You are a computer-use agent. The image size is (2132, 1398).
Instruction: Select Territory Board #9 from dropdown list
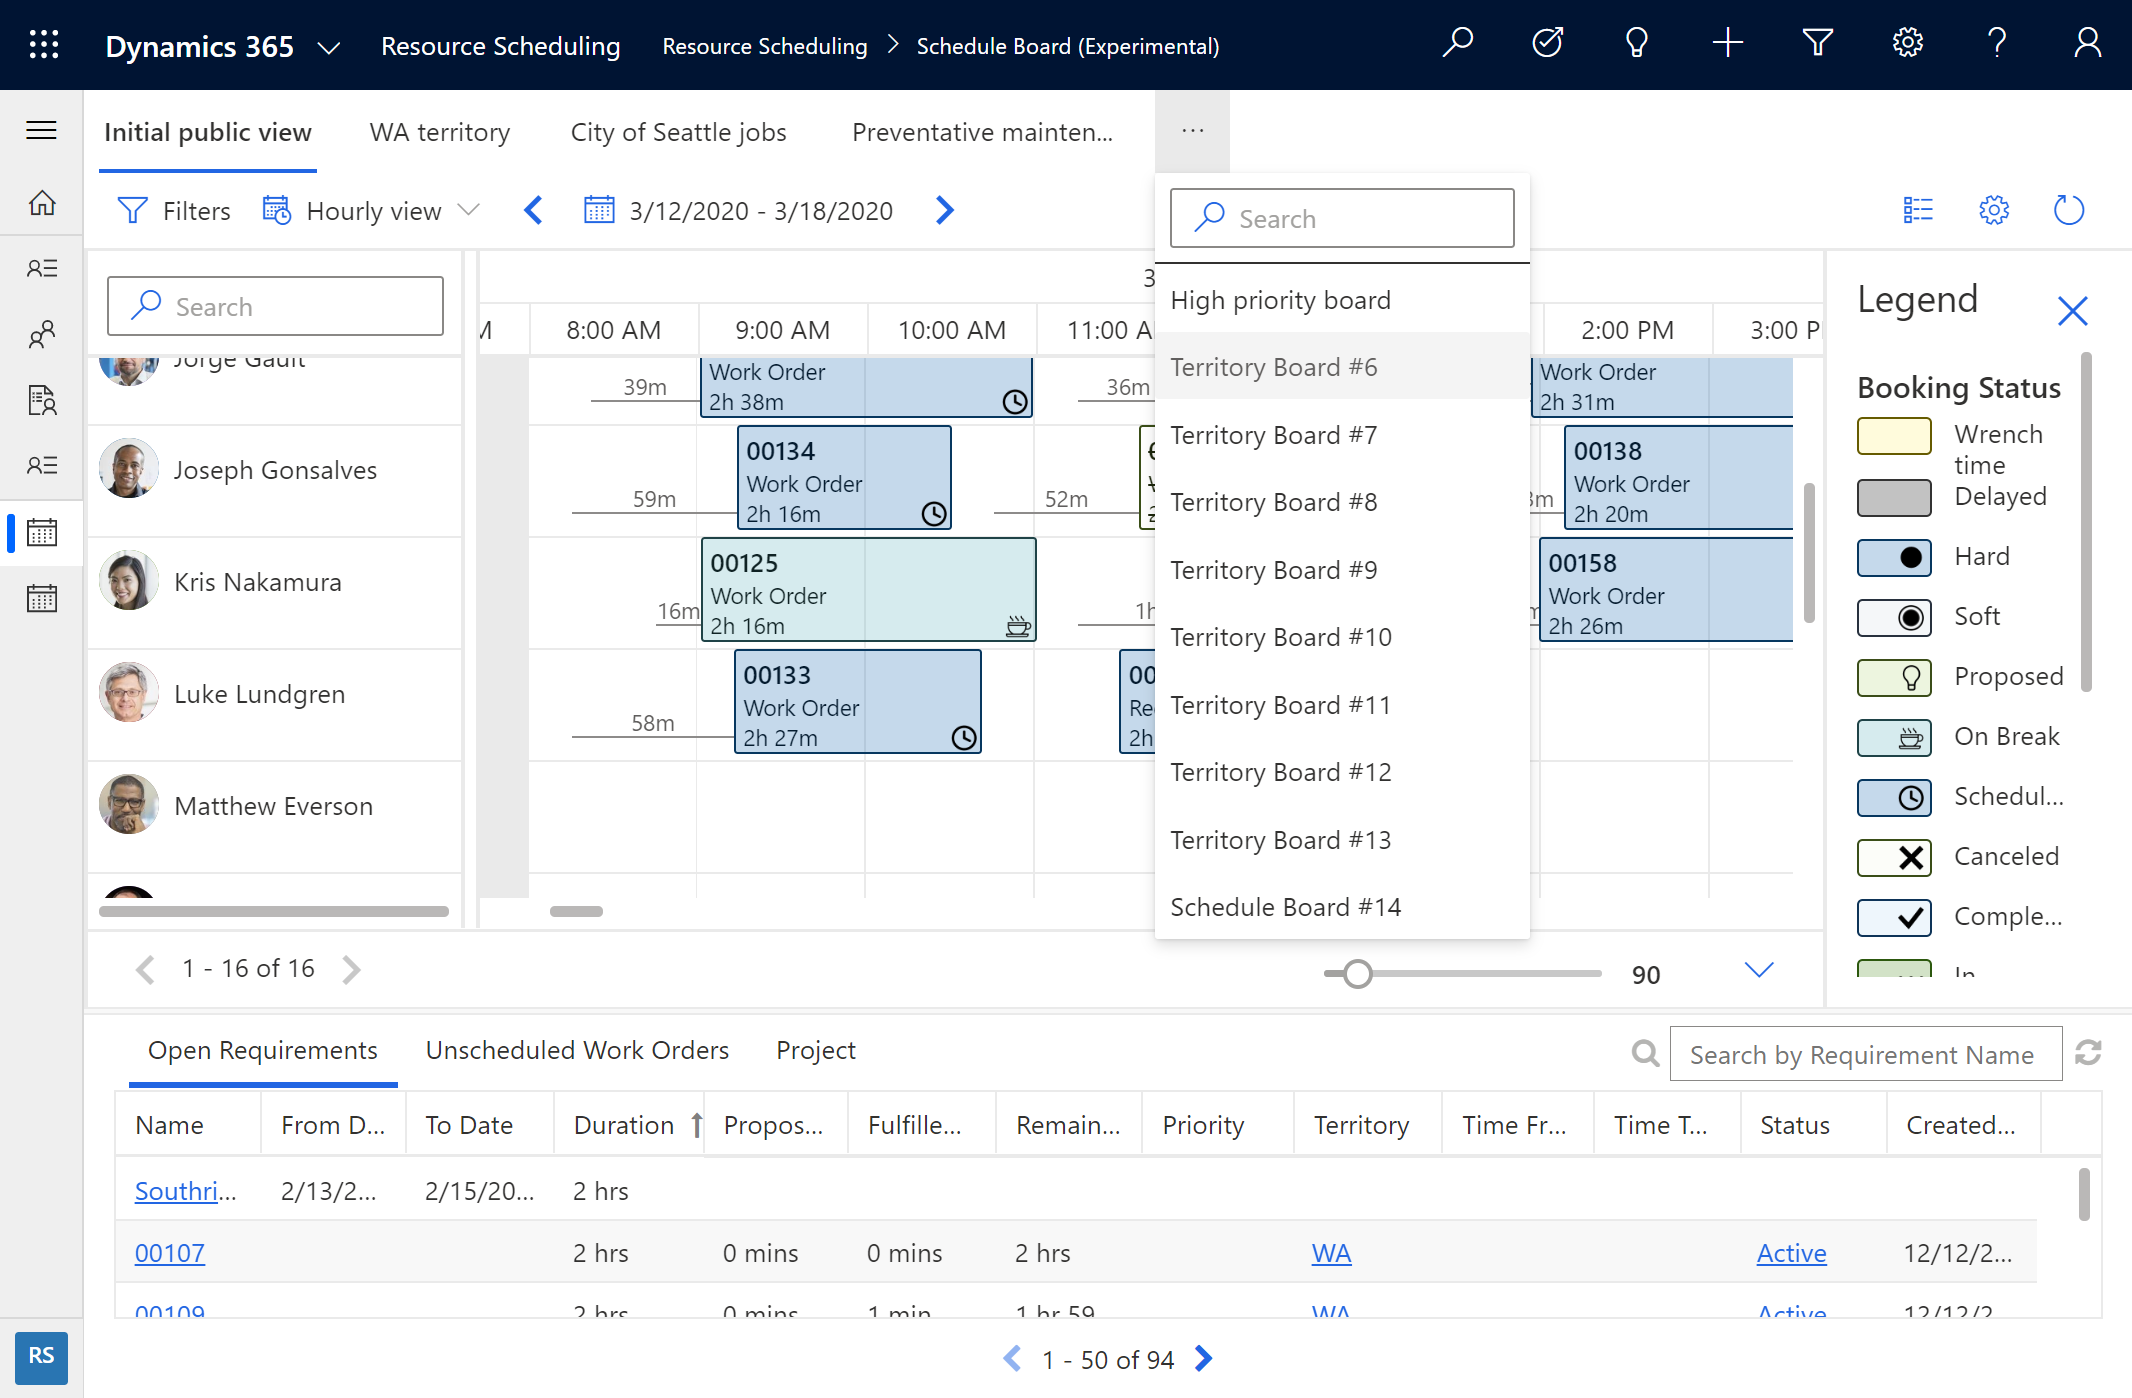click(1280, 568)
